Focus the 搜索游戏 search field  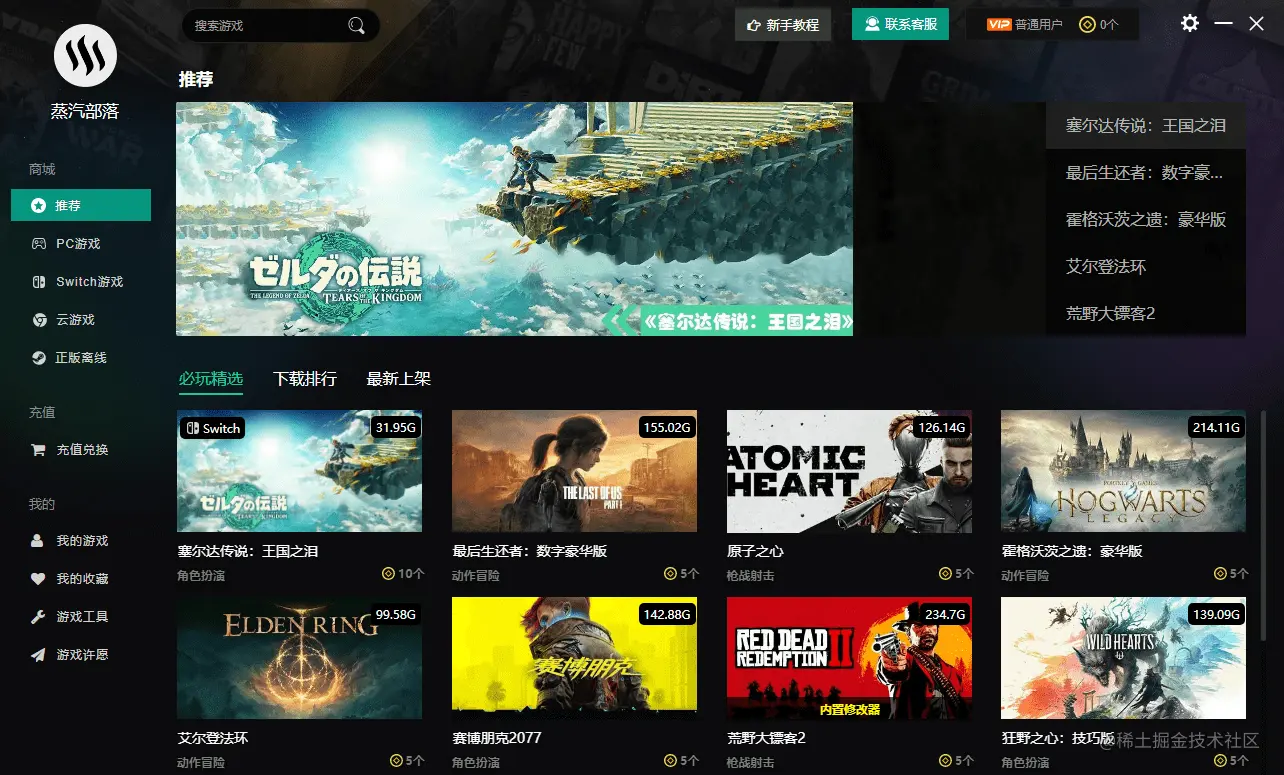[x=280, y=26]
